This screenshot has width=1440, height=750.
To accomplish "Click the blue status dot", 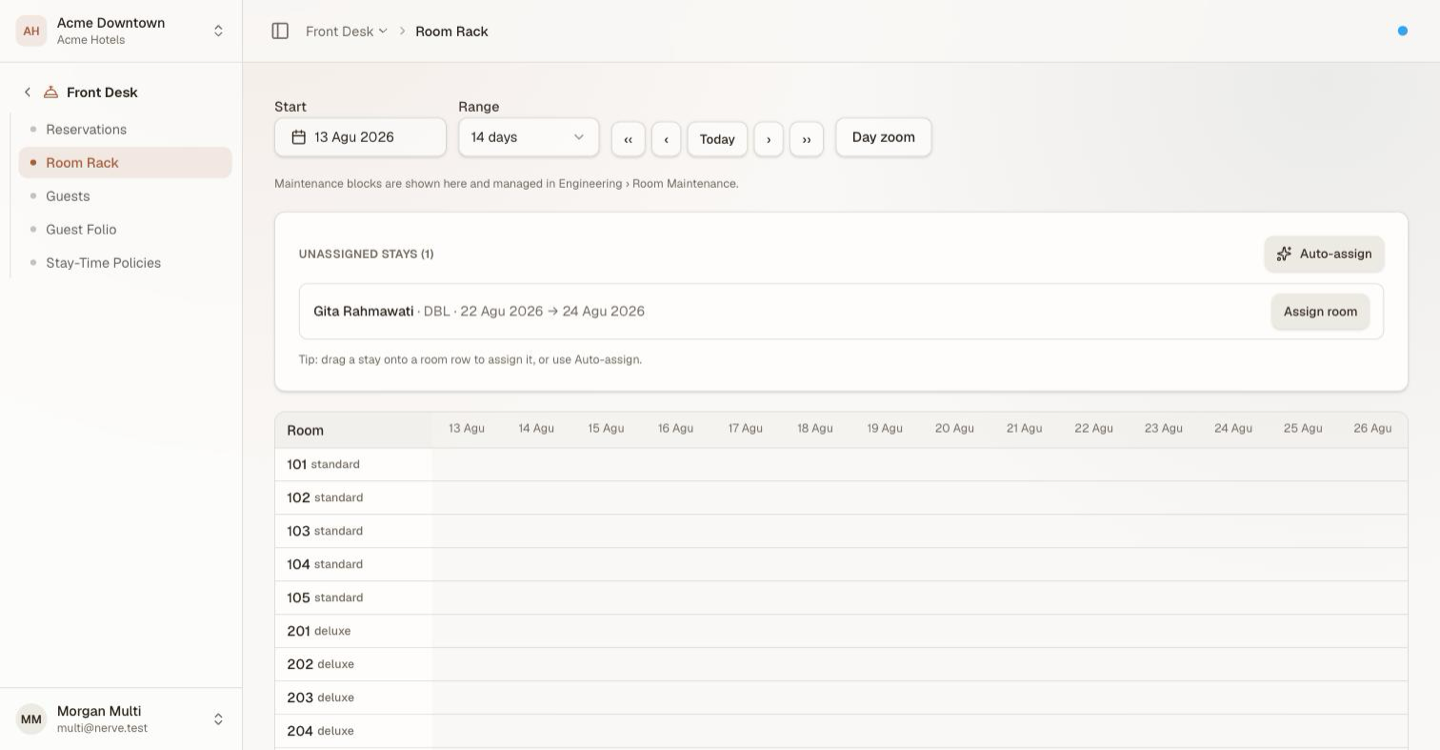I will click(1402, 31).
